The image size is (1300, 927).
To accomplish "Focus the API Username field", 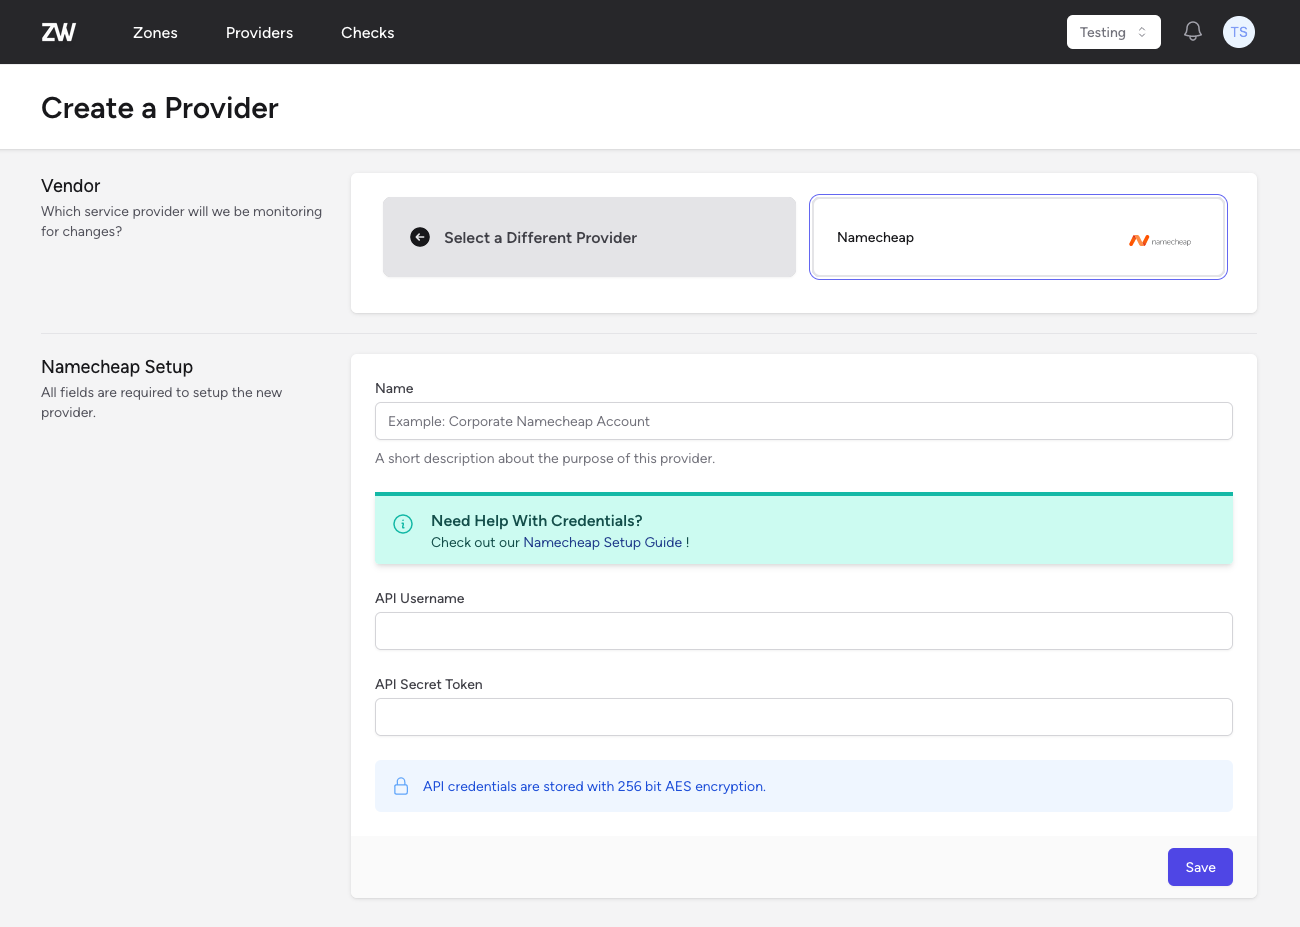I will (803, 631).
